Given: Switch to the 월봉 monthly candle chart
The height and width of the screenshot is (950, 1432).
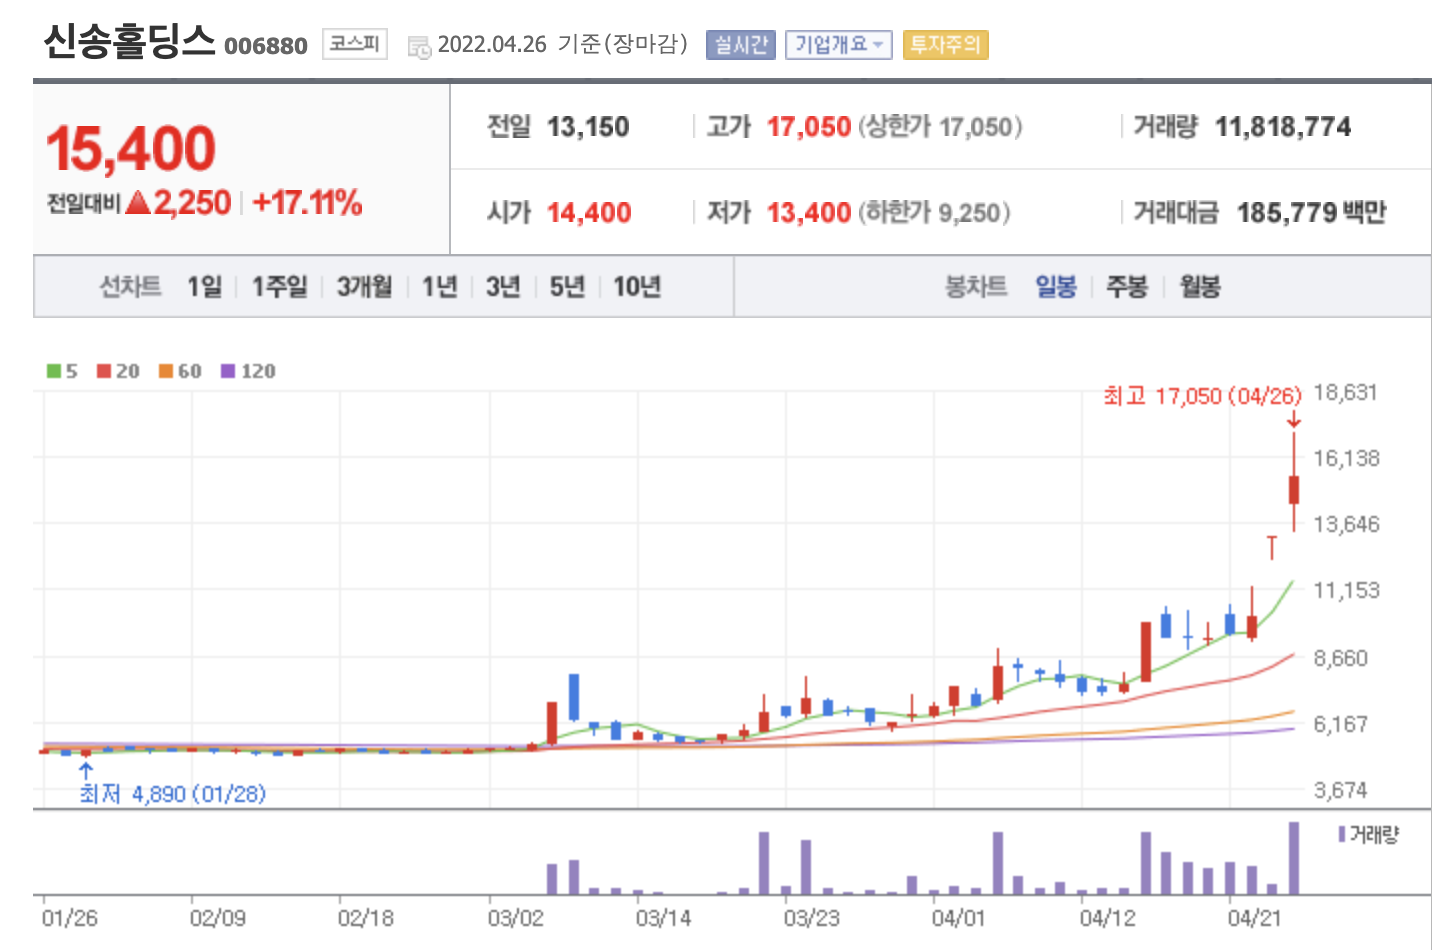Looking at the screenshot, I should point(1200,287).
